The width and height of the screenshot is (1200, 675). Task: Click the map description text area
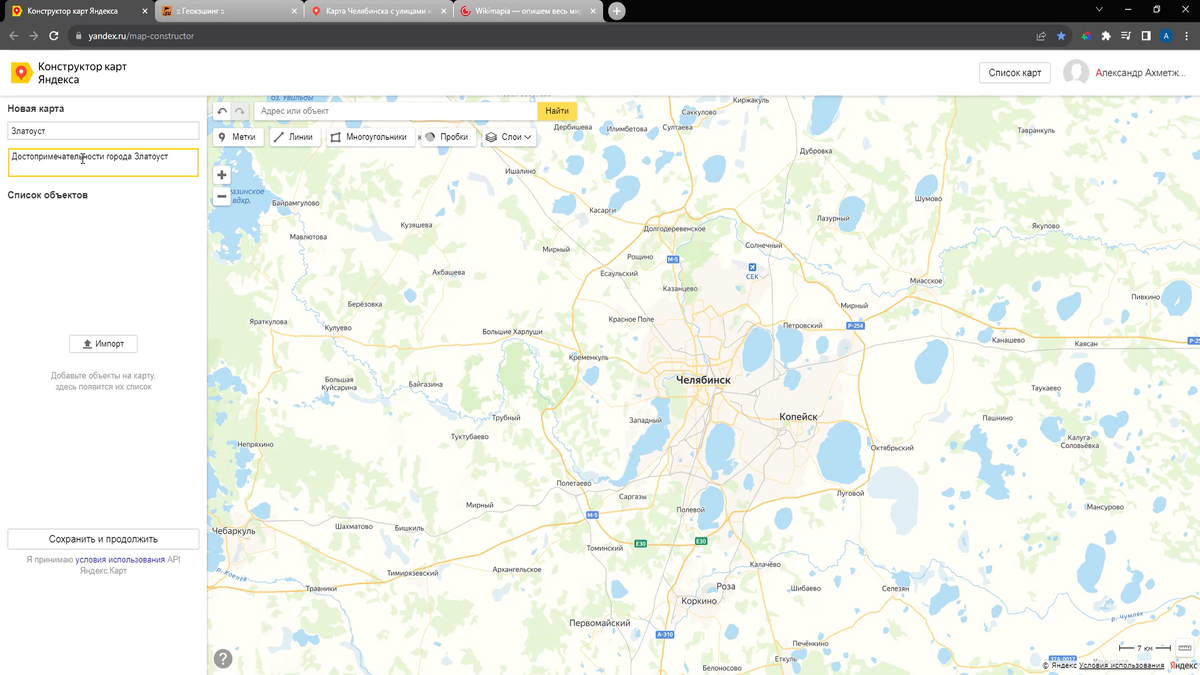[103, 162]
